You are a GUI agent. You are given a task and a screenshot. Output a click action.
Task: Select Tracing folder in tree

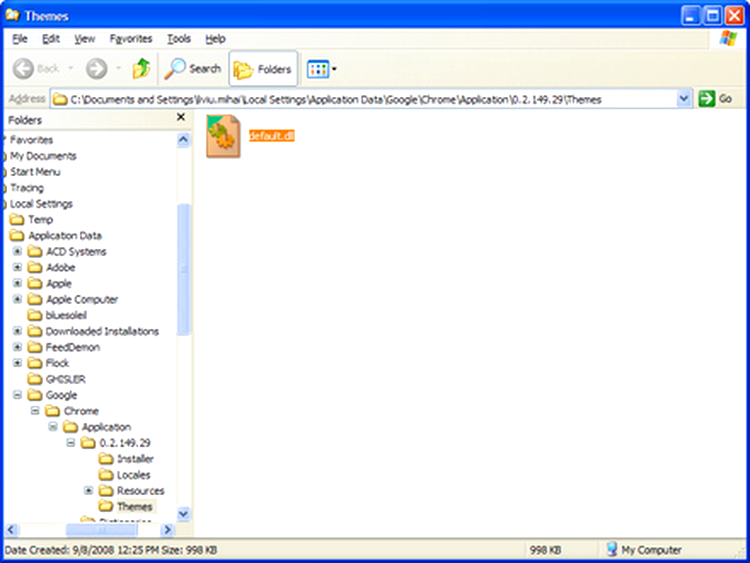tap(27, 188)
